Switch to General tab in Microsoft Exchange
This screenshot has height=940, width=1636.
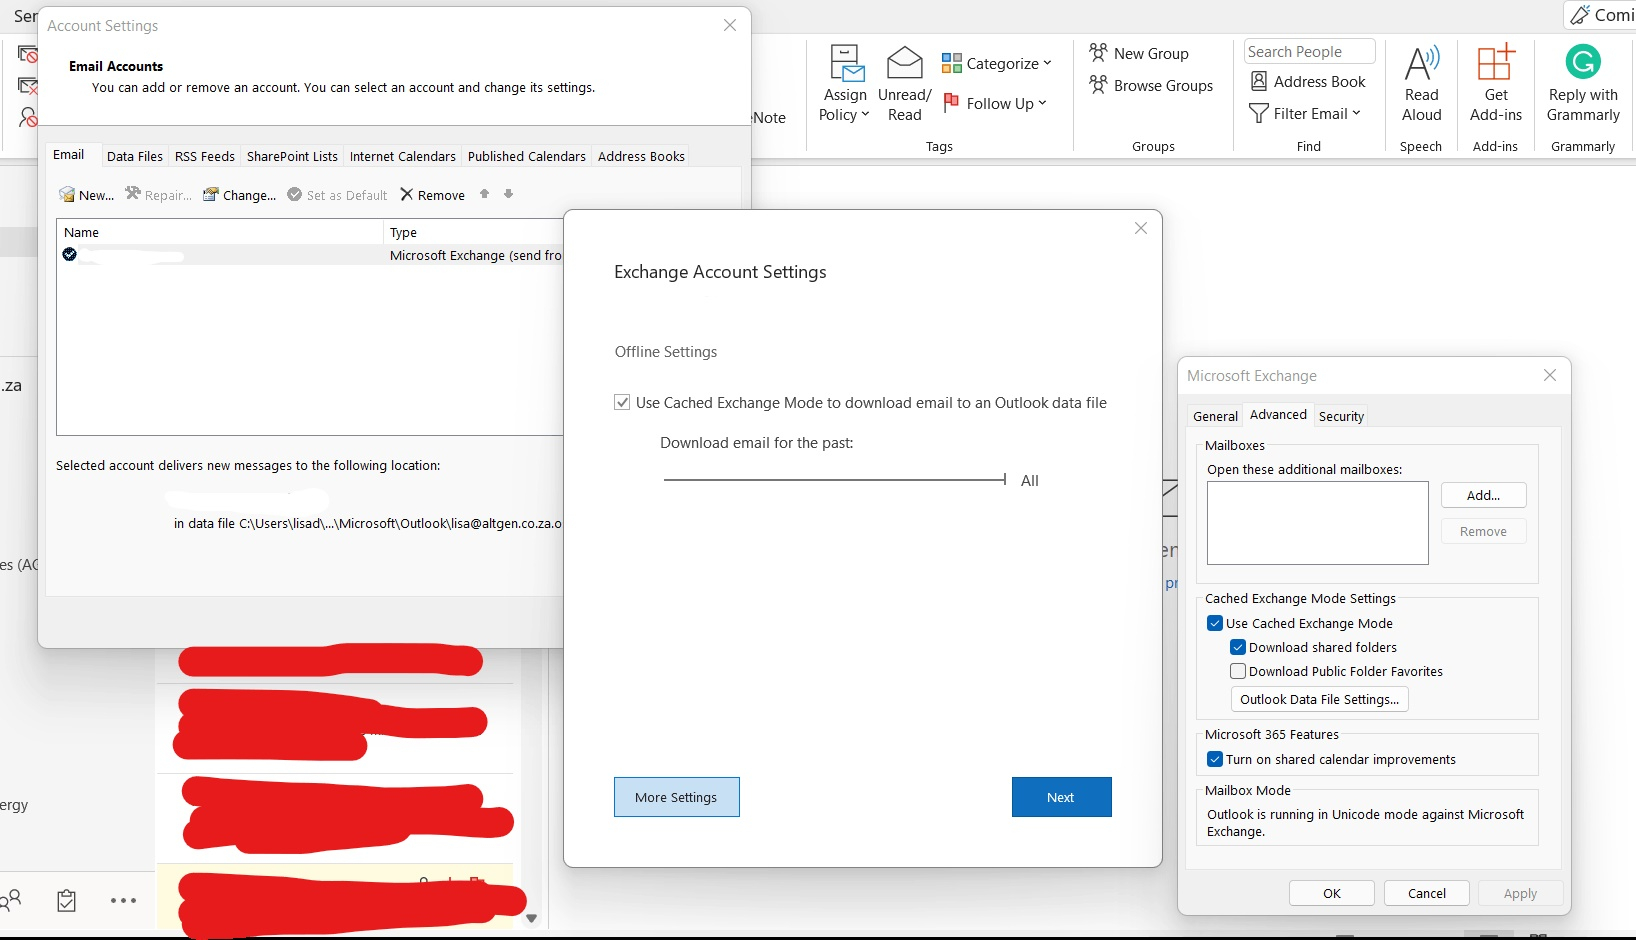tap(1215, 416)
